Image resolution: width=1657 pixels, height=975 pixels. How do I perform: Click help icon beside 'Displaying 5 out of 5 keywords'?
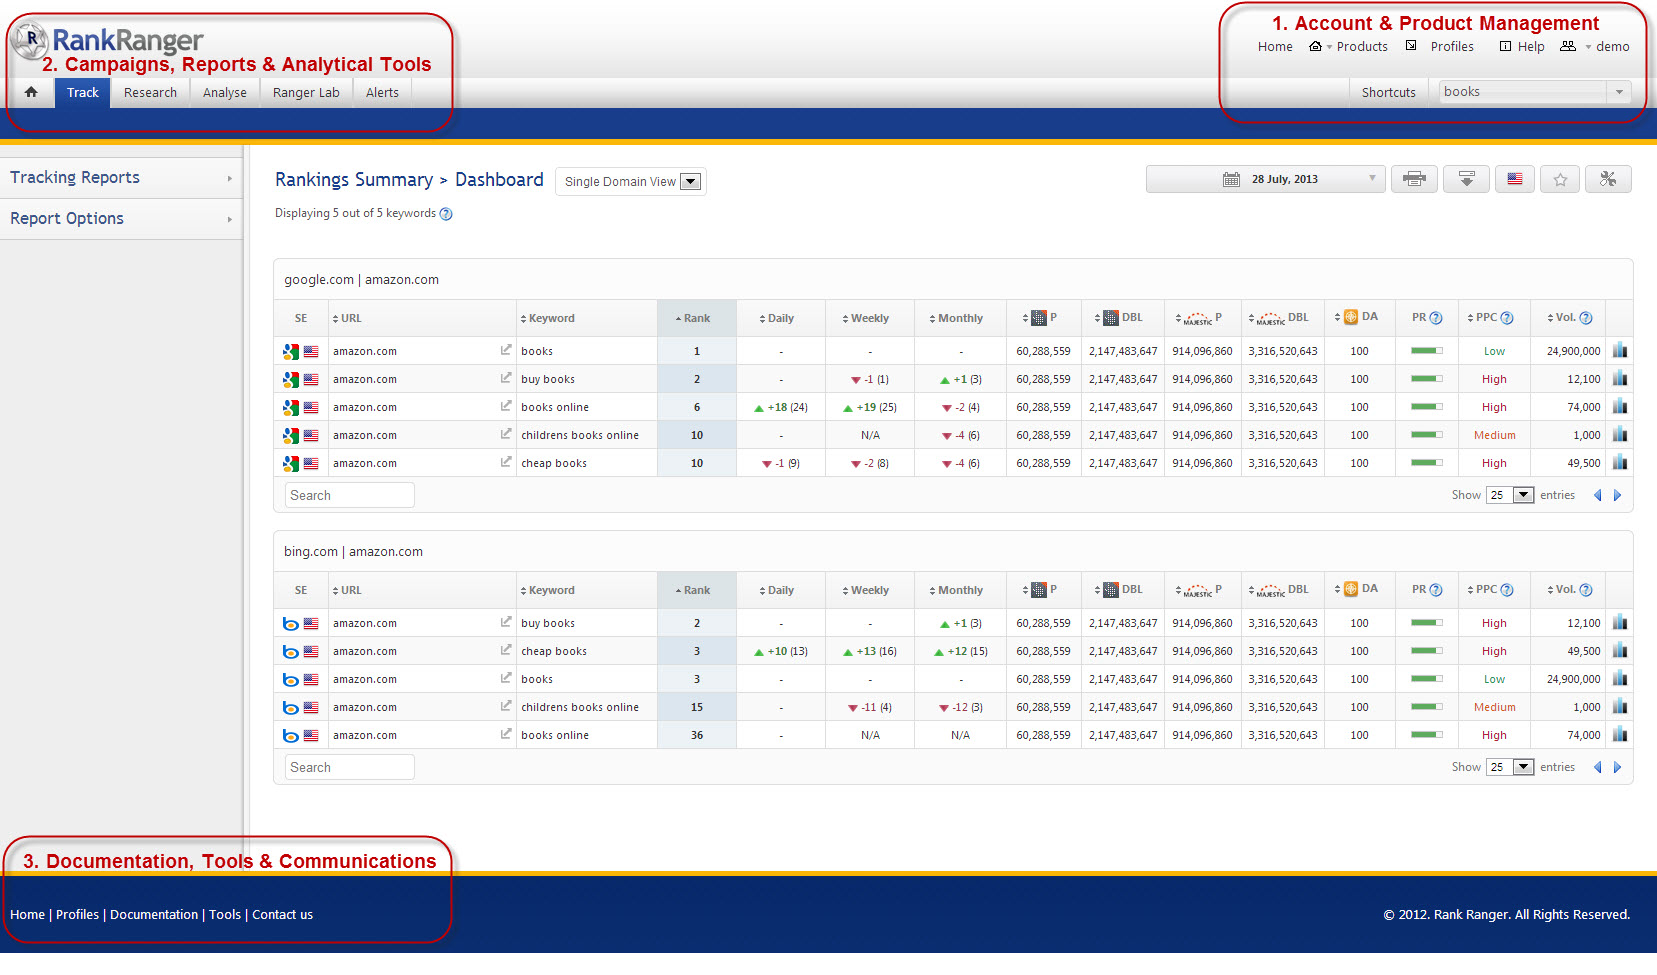(446, 214)
